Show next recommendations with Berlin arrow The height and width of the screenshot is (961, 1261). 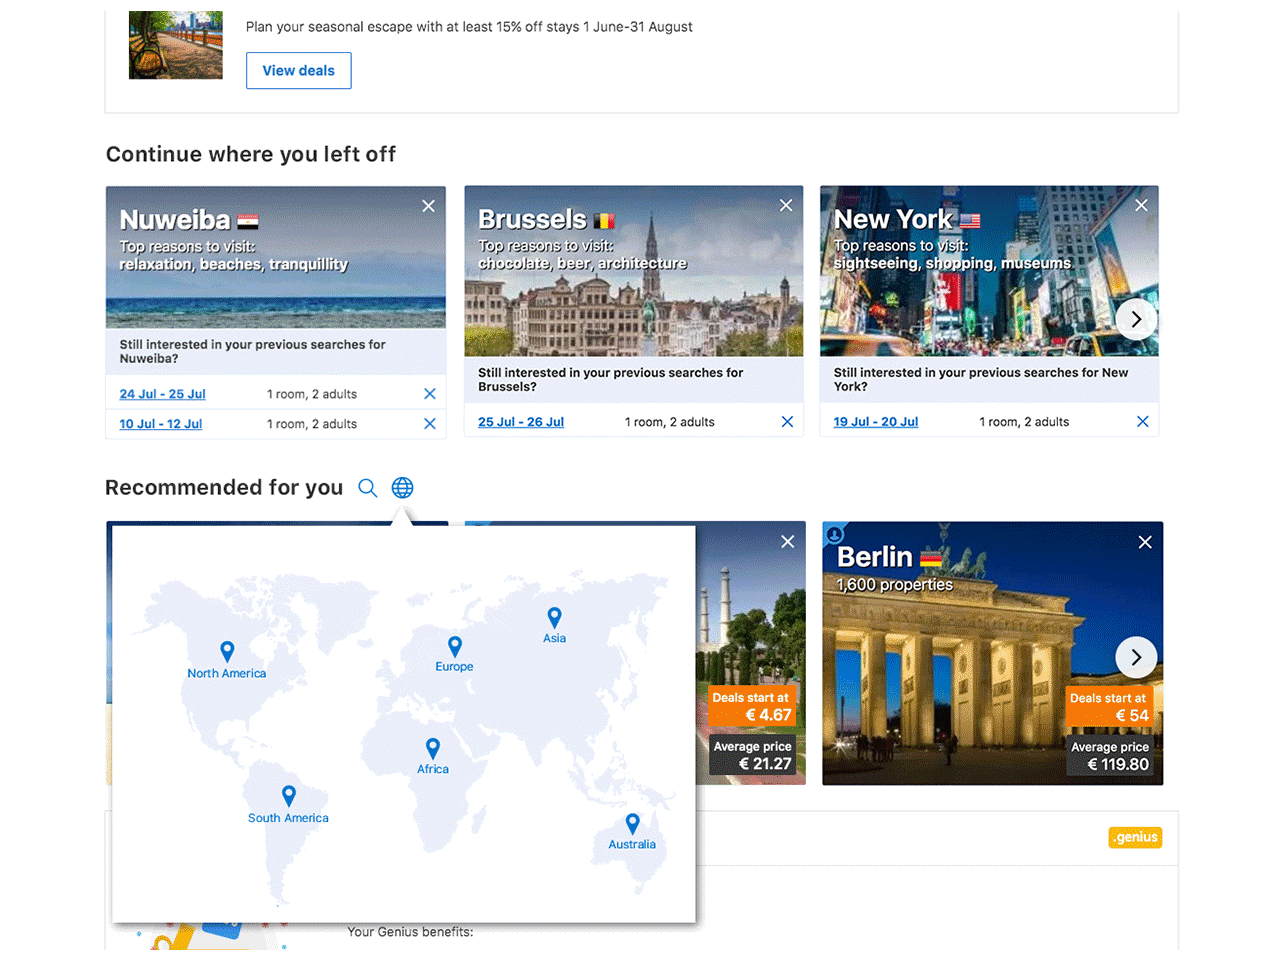click(x=1136, y=658)
